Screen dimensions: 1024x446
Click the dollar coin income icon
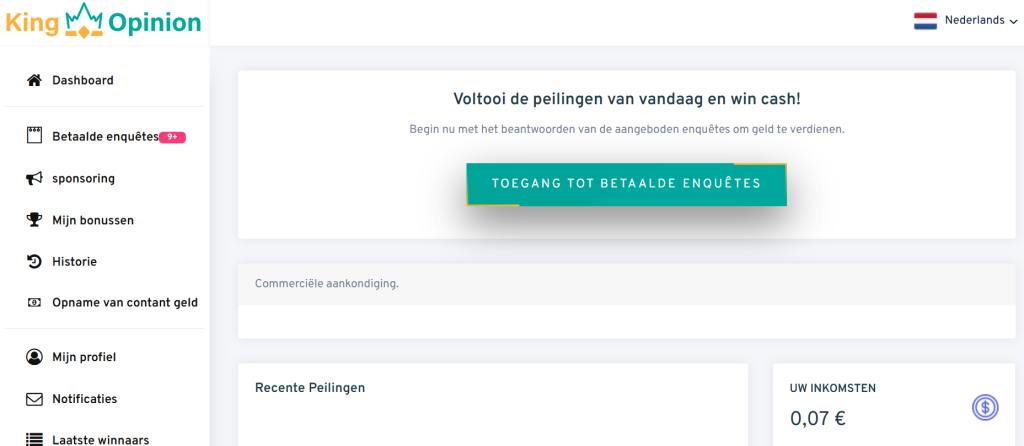[985, 407]
